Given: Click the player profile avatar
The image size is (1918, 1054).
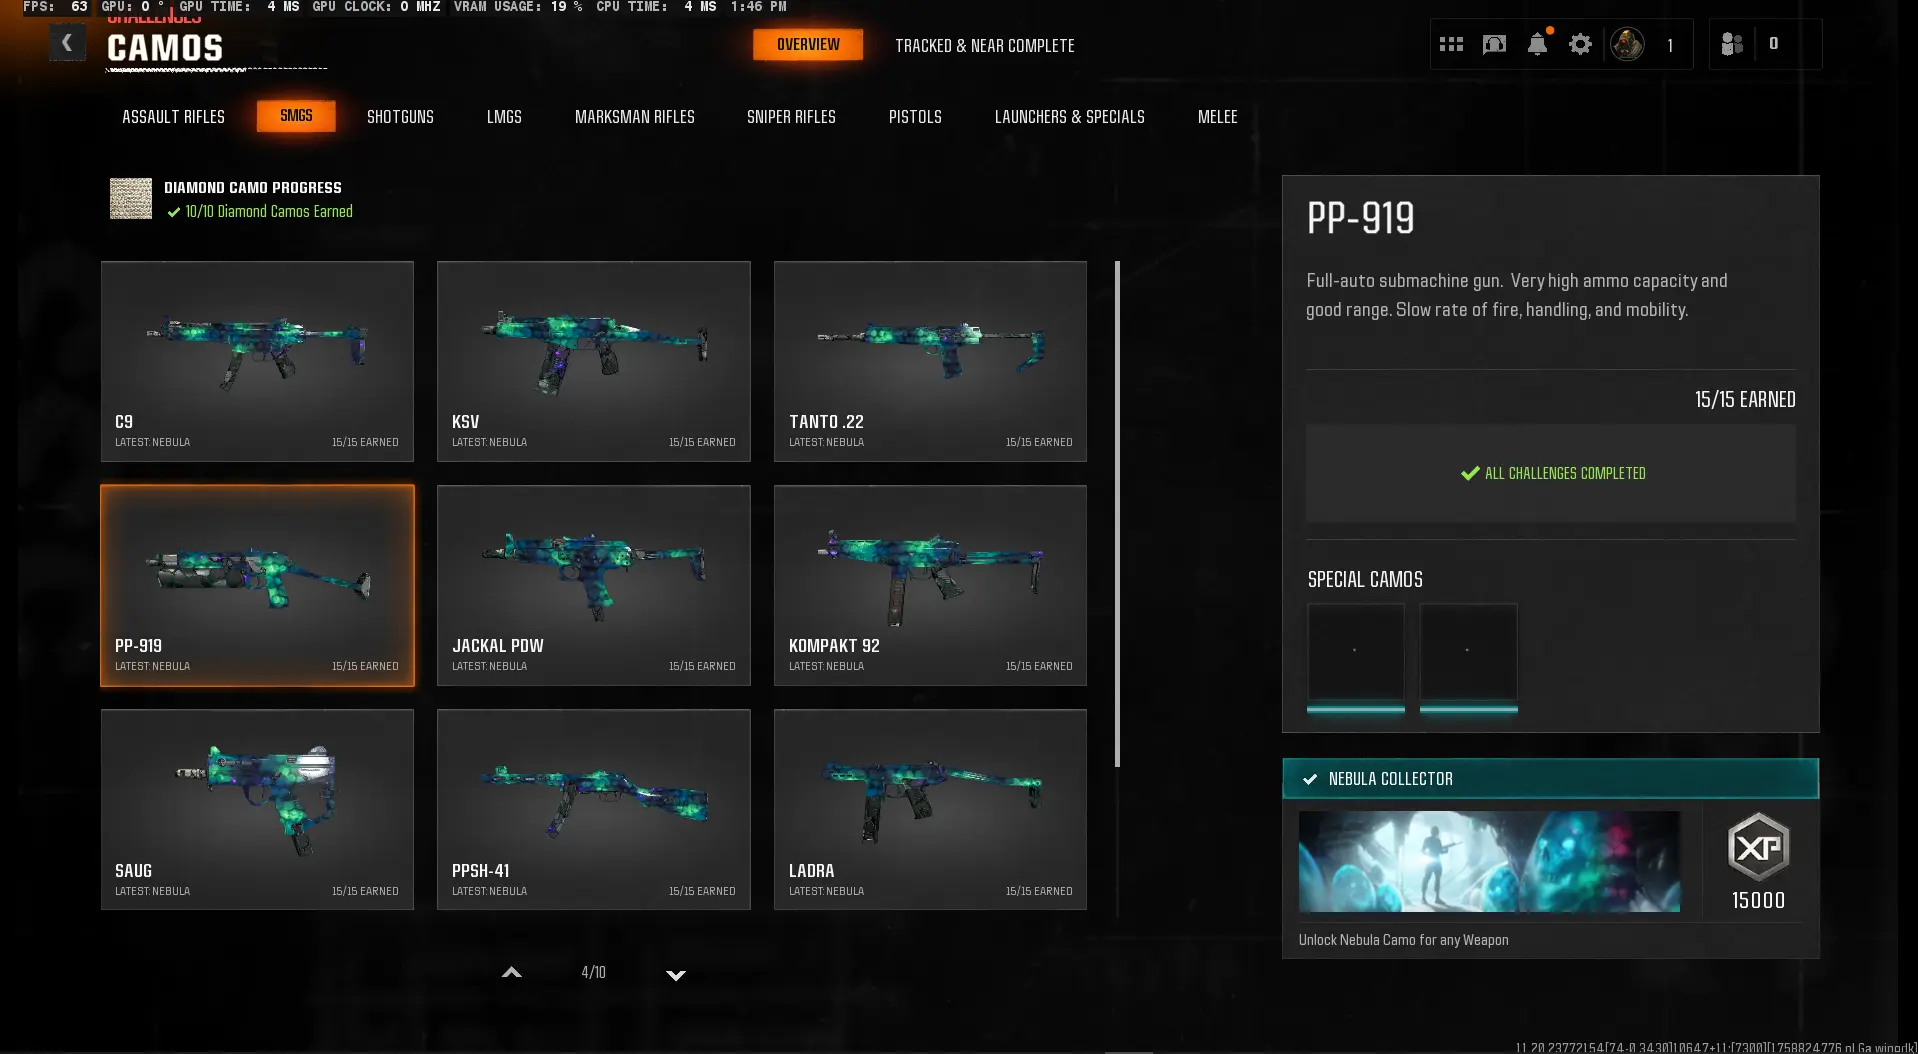Looking at the screenshot, I should click(x=1627, y=44).
